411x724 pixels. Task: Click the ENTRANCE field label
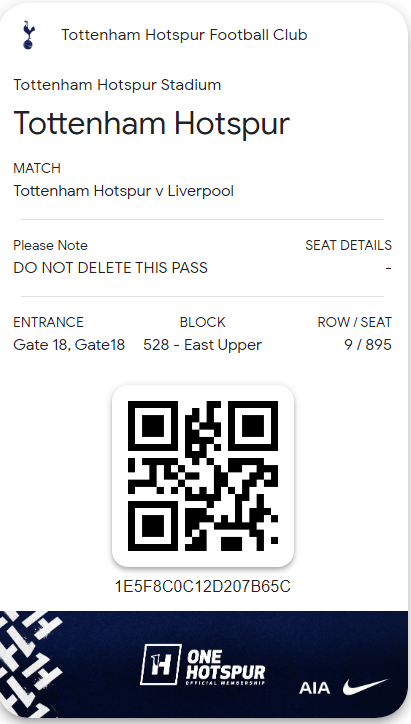point(48,322)
